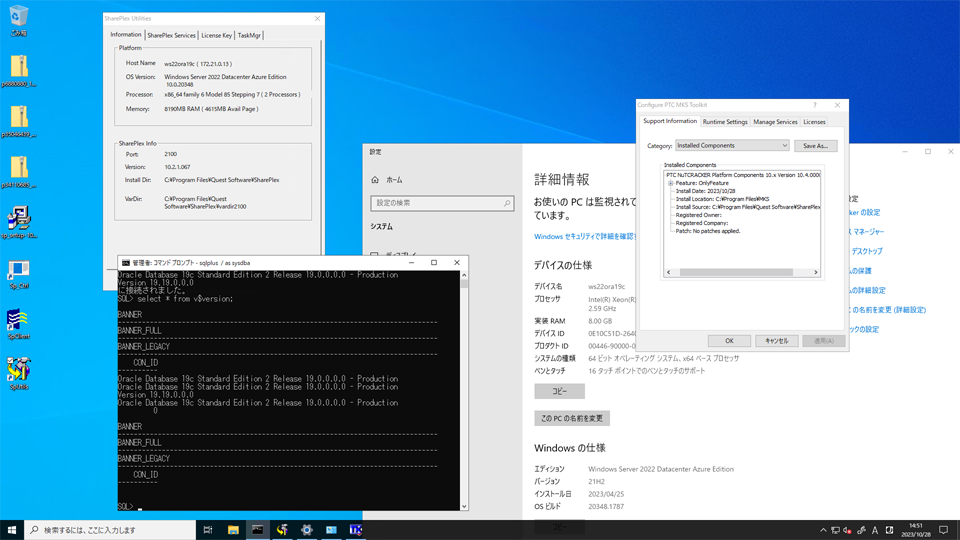Image resolution: width=960 pixels, height=540 pixels.
Task: Open the taskbar clock and date
Action: click(x=916, y=530)
